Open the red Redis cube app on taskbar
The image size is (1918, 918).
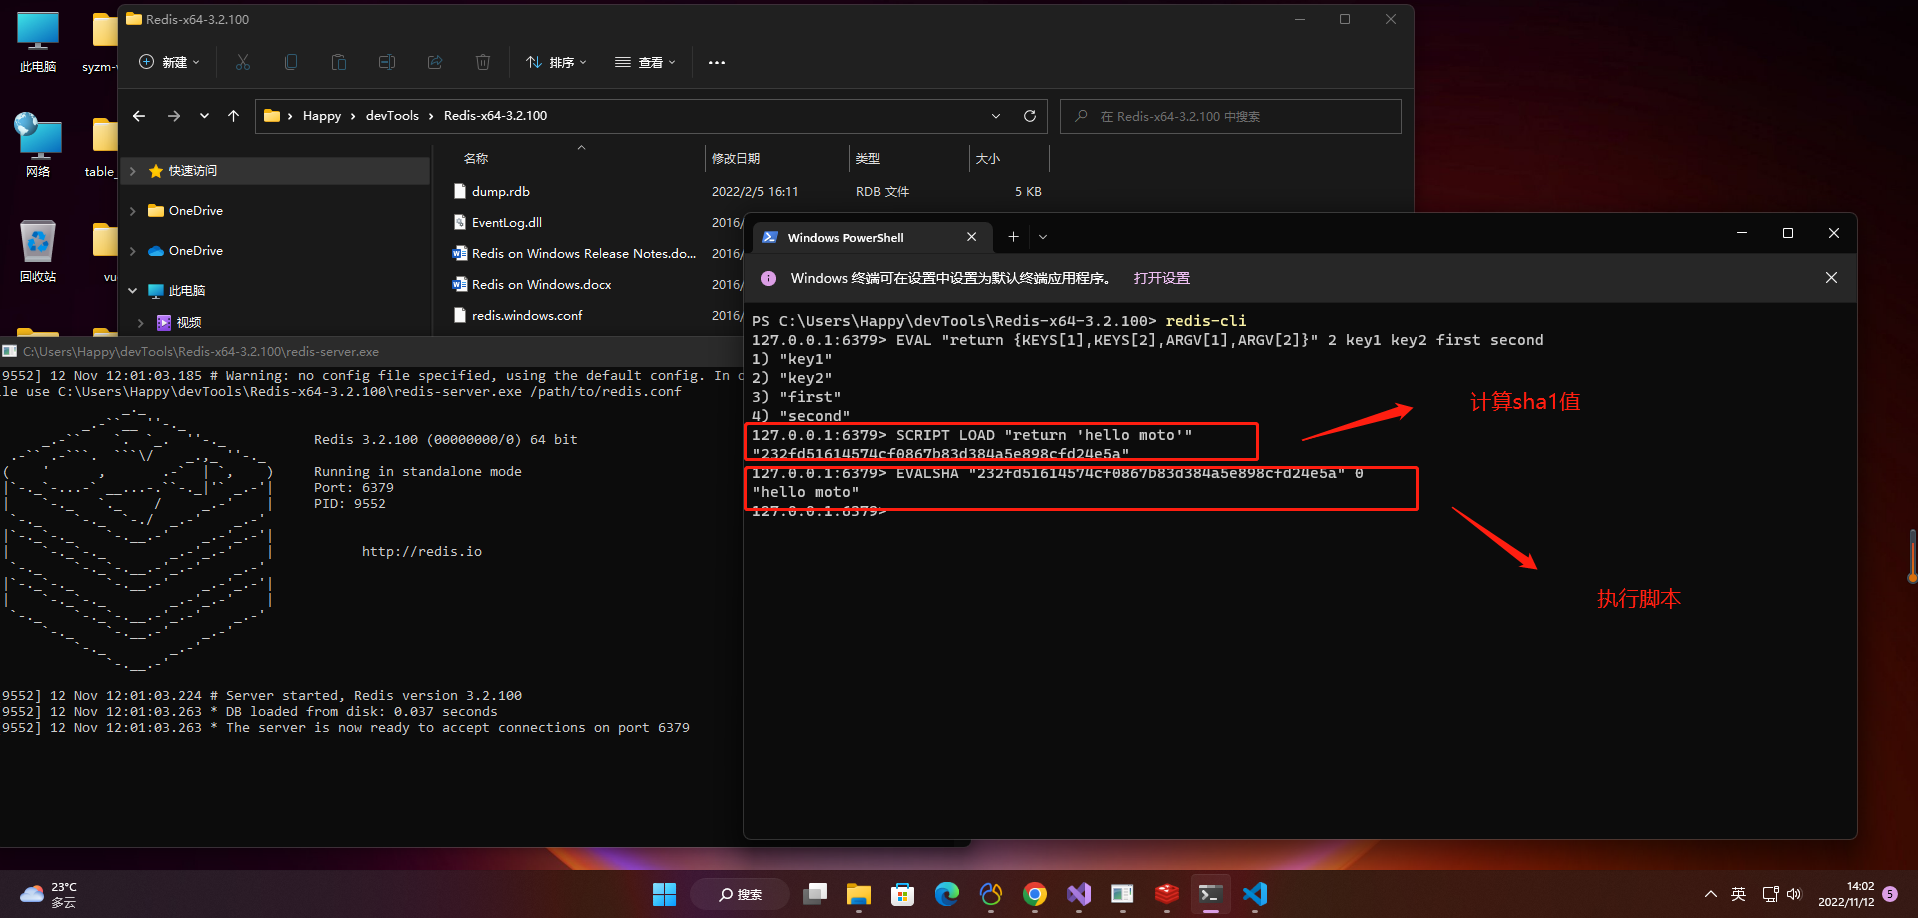[1167, 894]
